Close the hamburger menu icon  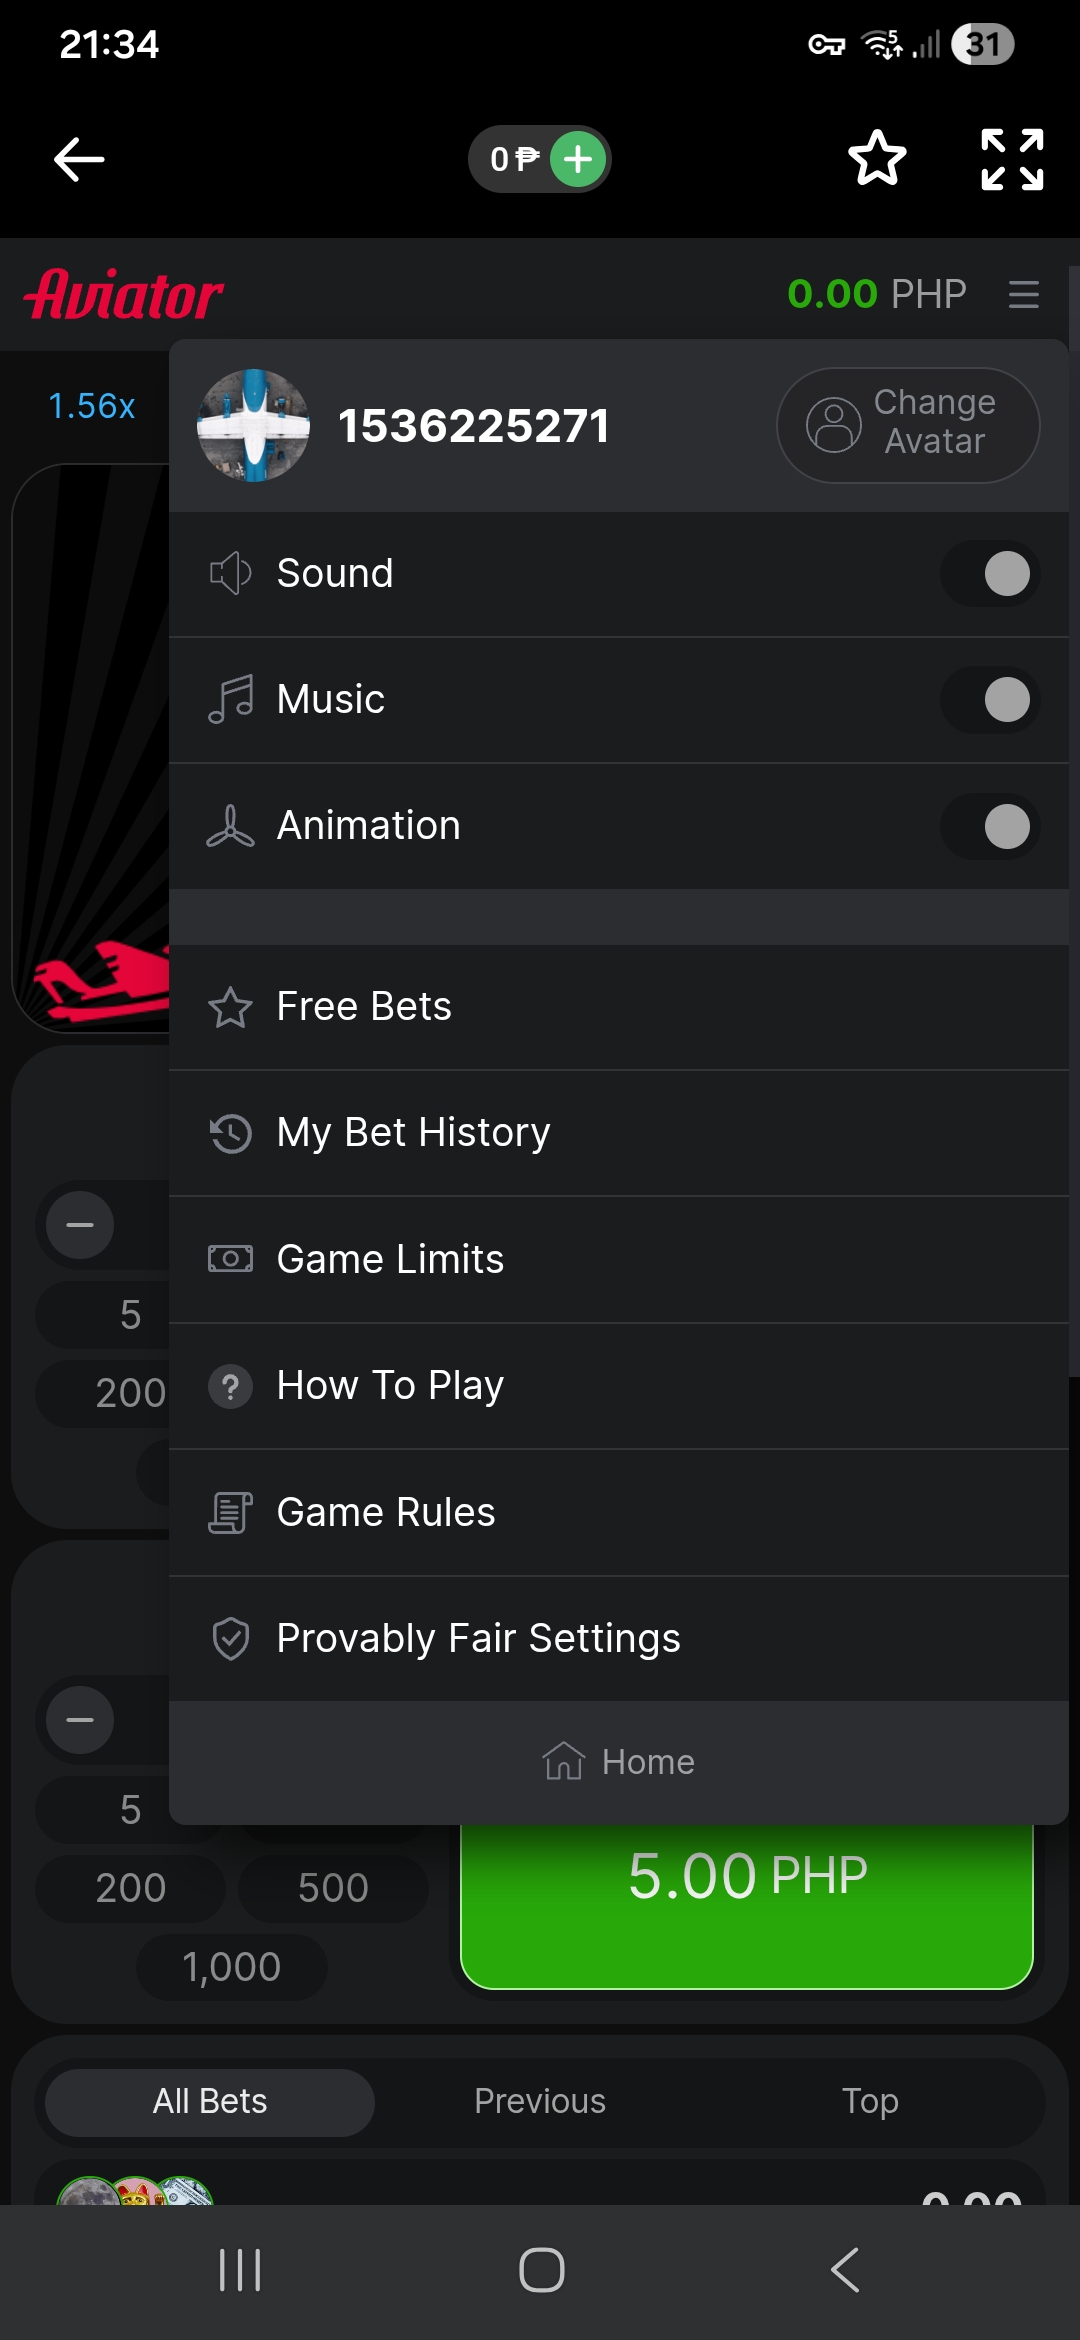point(1023,295)
